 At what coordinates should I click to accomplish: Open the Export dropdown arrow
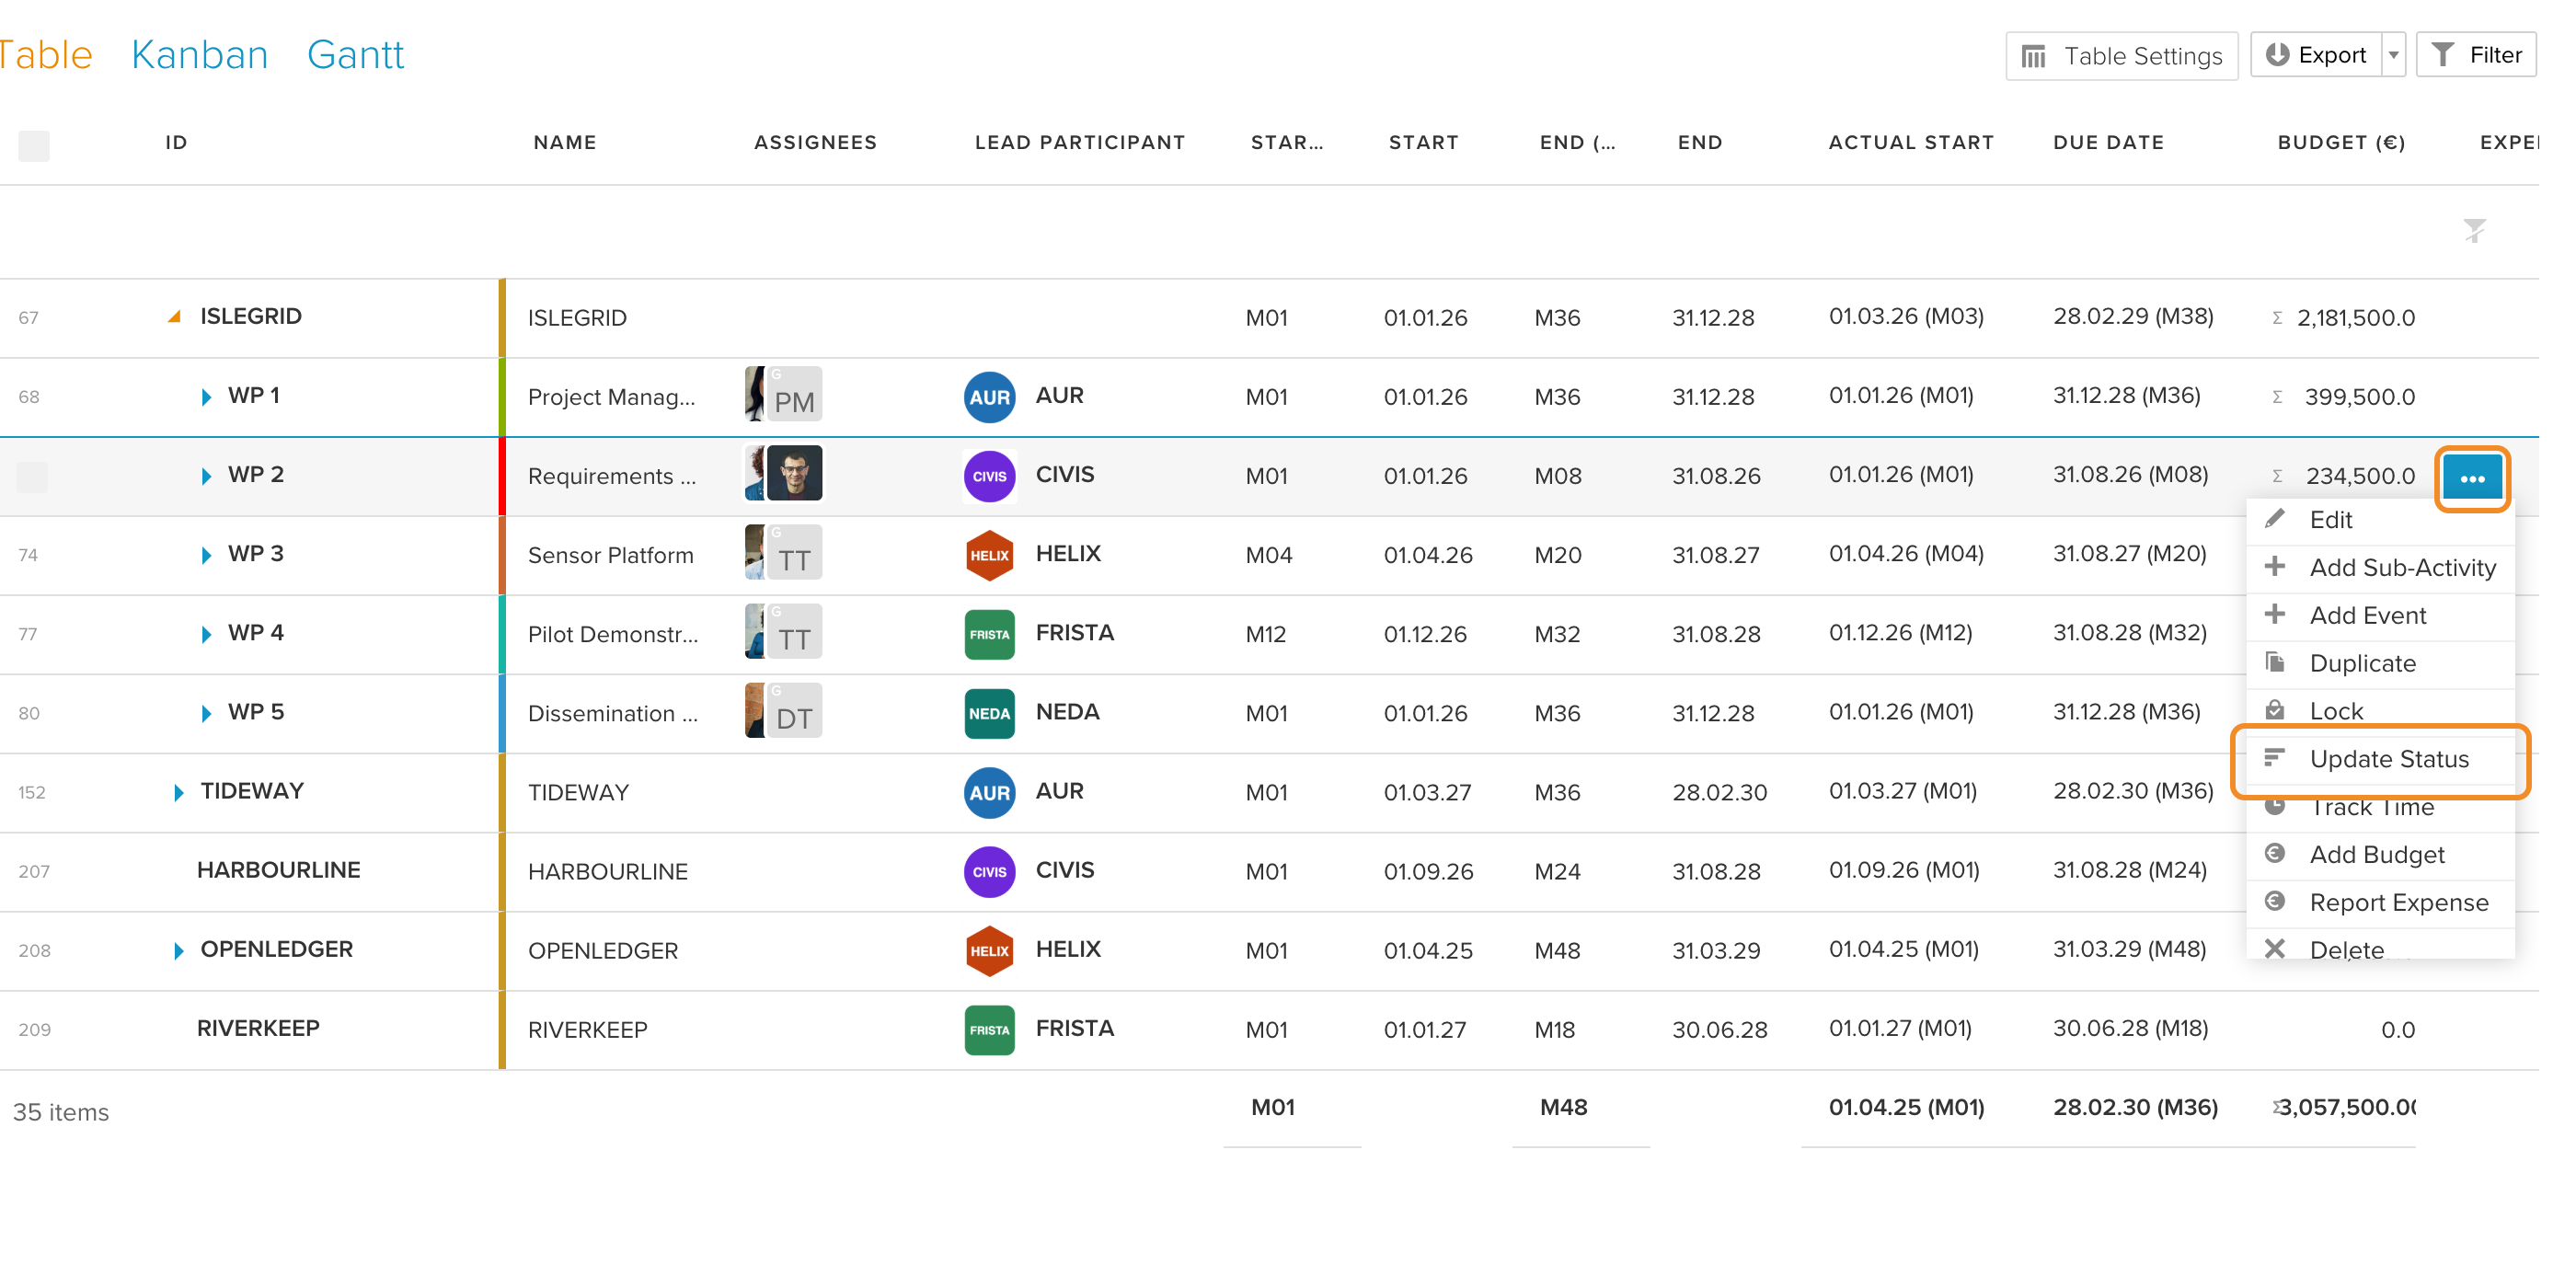coord(2392,55)
